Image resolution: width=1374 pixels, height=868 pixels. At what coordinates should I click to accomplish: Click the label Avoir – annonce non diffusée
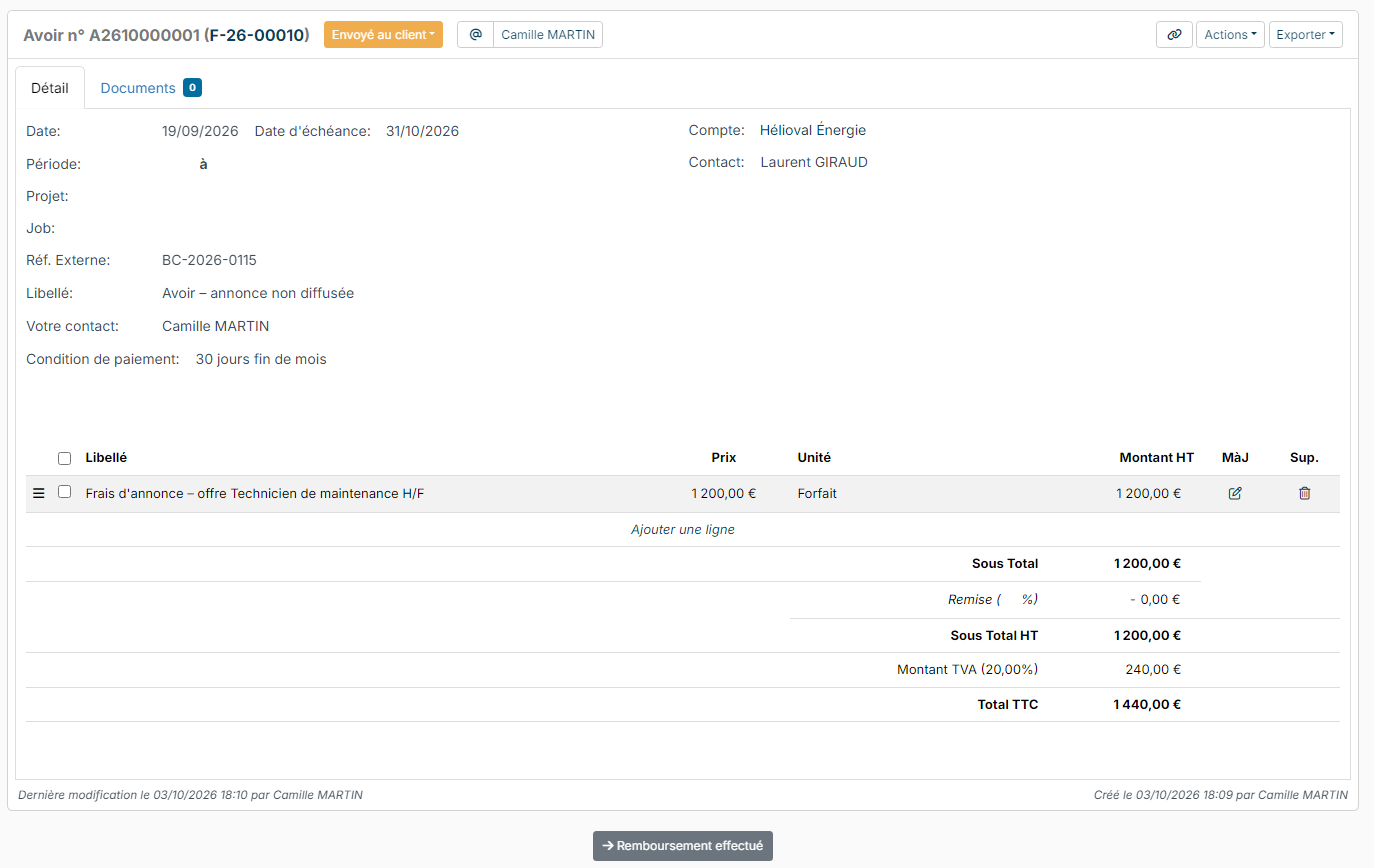pyautogui.click(x=258, y=294)
